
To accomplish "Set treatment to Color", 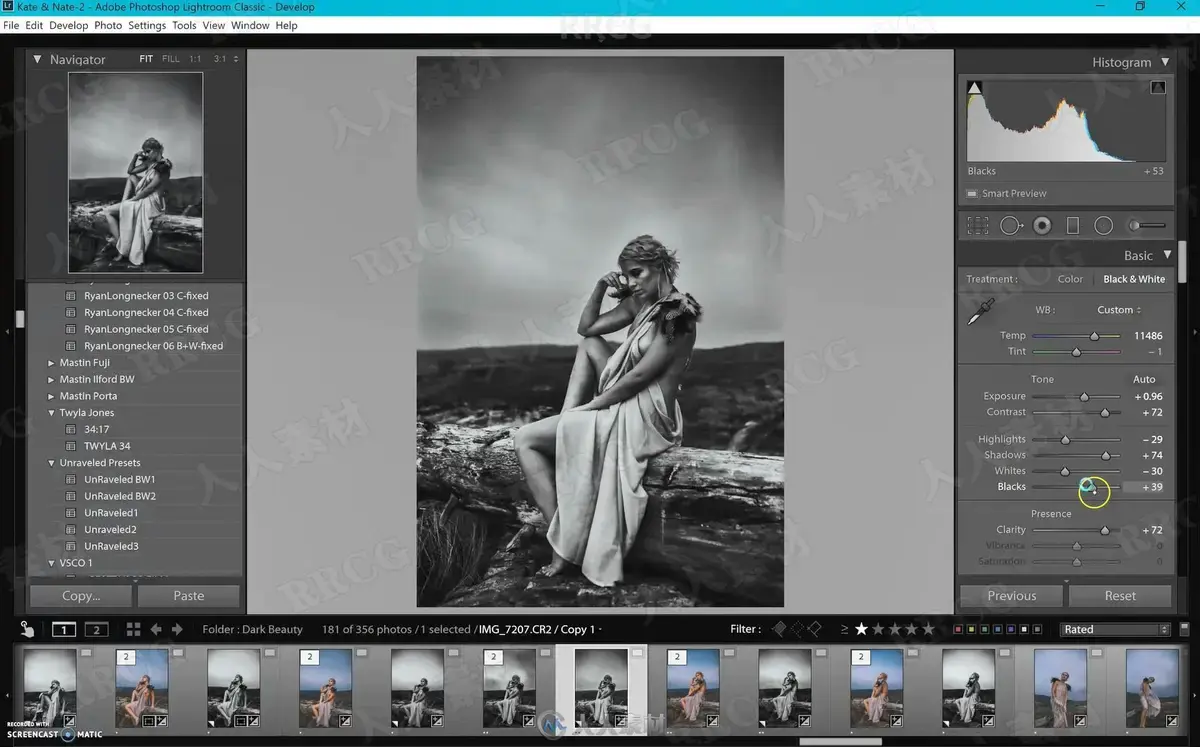I will pos(1070,279).
